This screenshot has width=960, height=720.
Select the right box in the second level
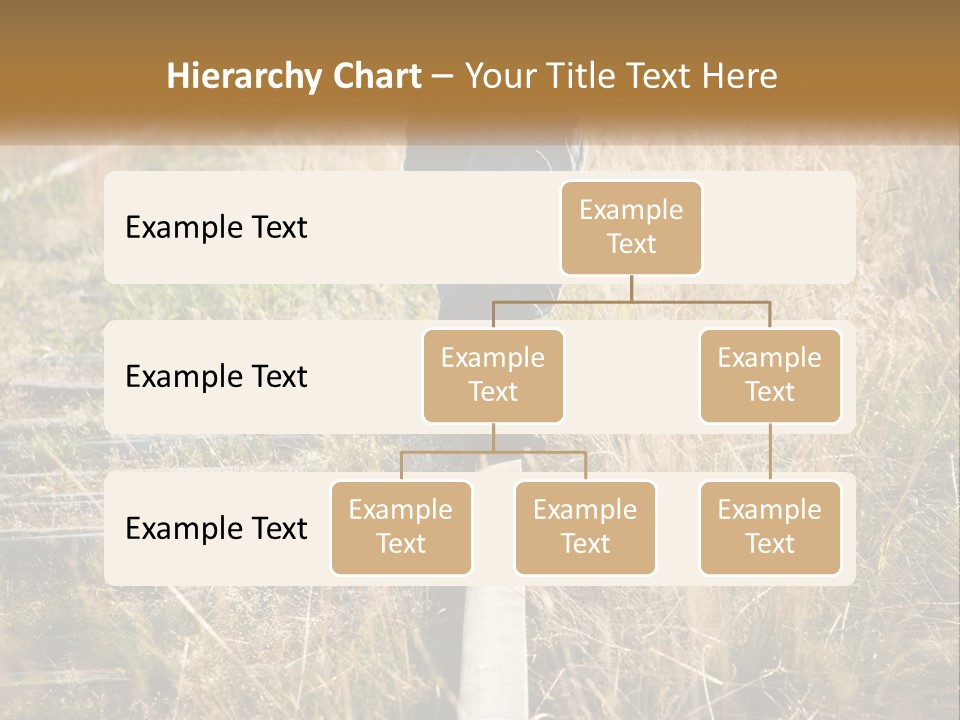(770, 376)
